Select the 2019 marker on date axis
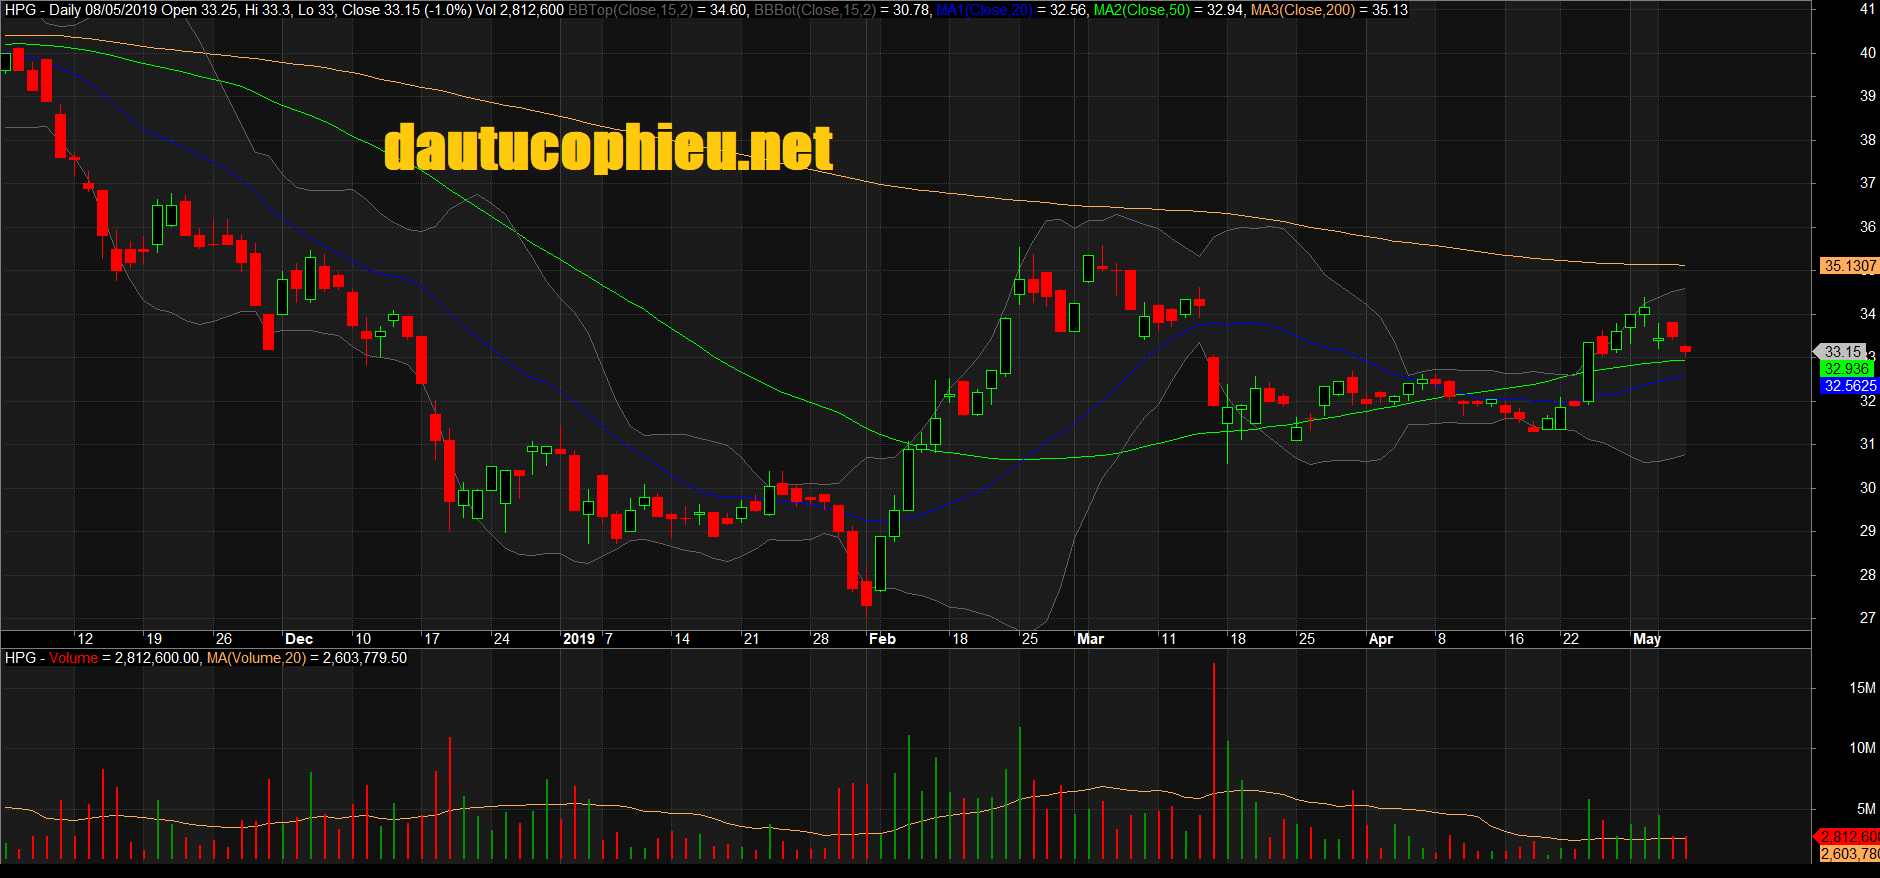This screenshot has height=878, width=1880. click(579, 639)
